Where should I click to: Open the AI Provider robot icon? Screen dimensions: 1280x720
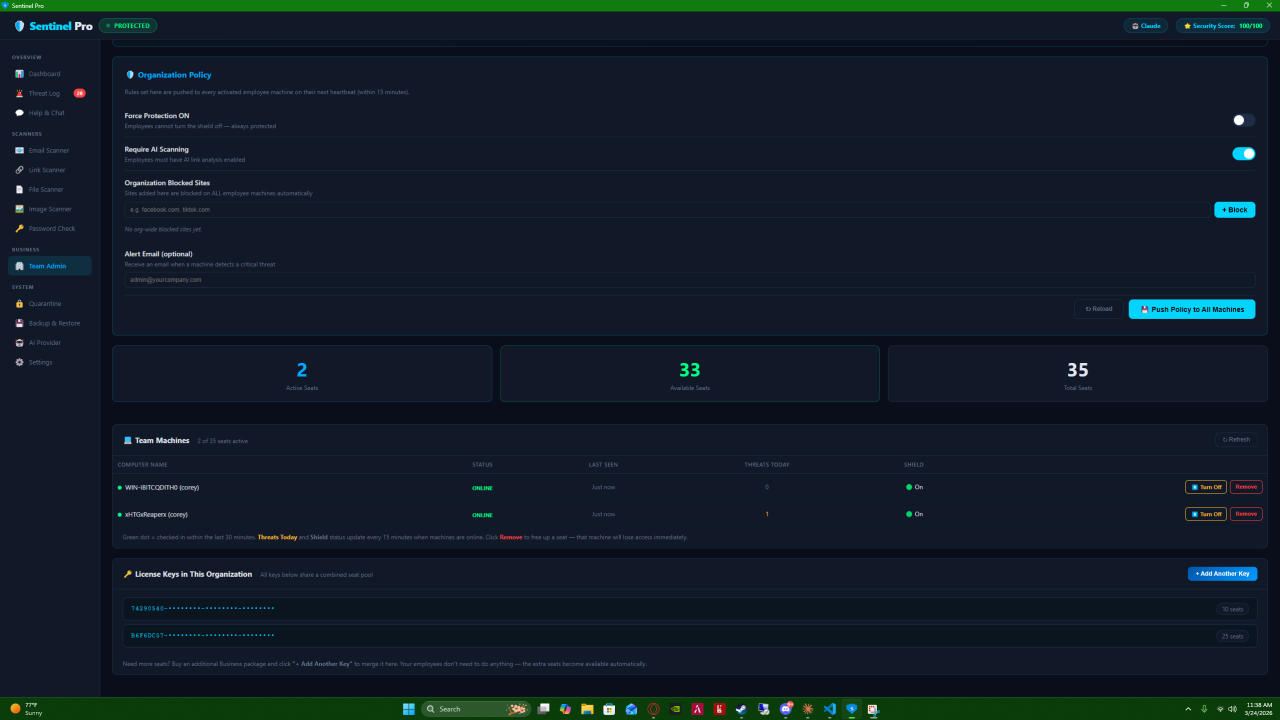point(19,343)
